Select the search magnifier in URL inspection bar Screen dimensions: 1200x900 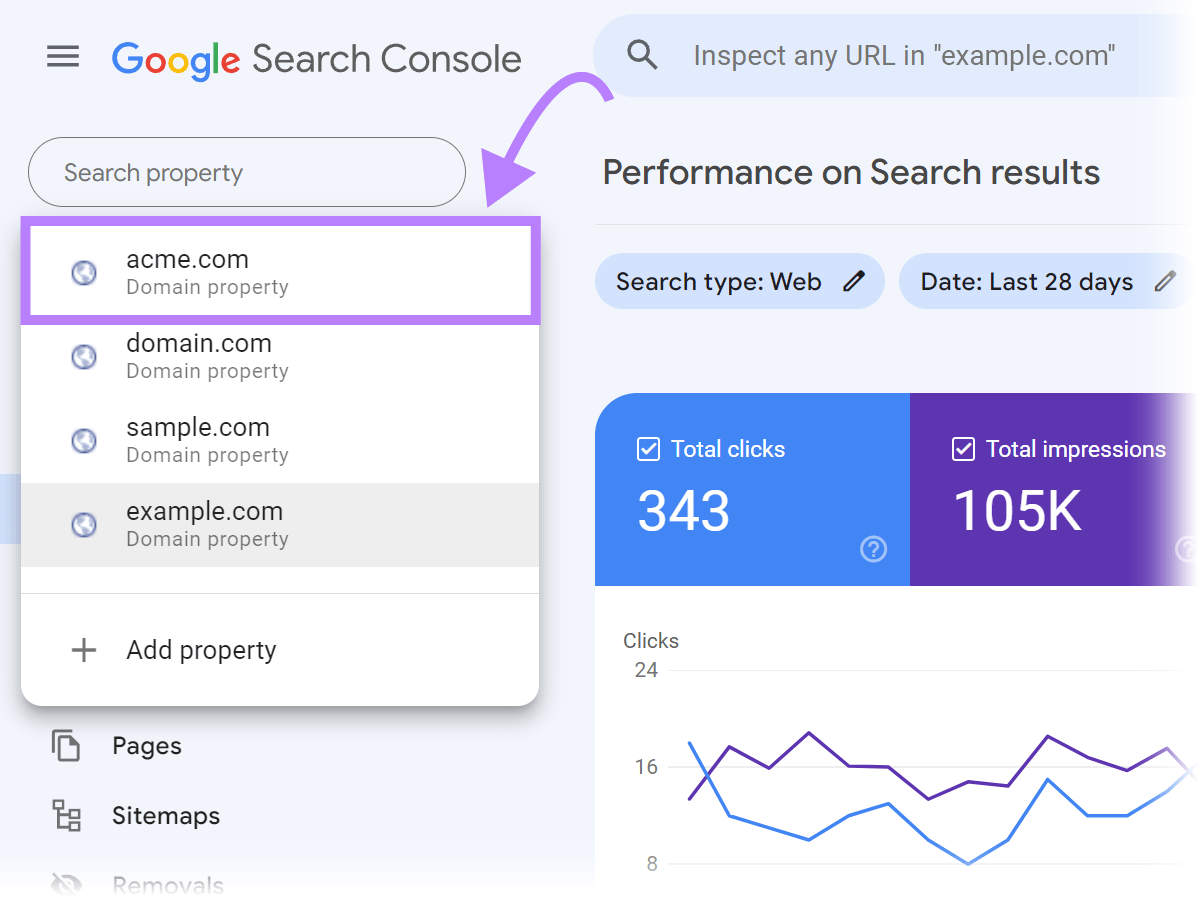(643, 55)
